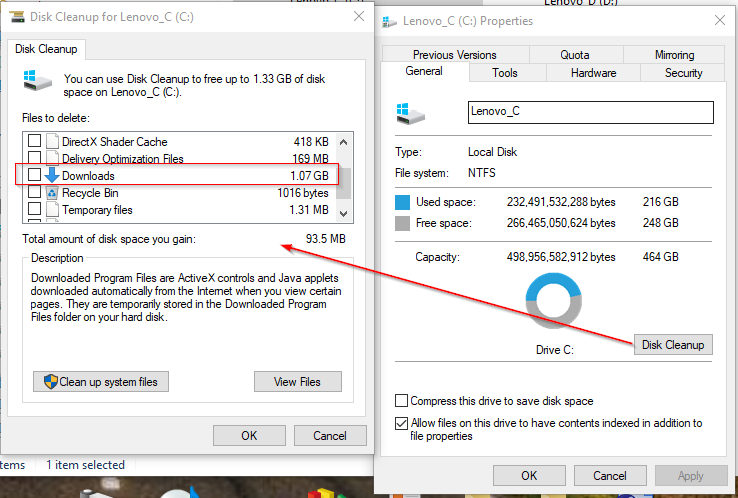Viewport: 738px width, 498px height.
Task: Click the drive icon beside cleanup summary
Action: (37, 80)
